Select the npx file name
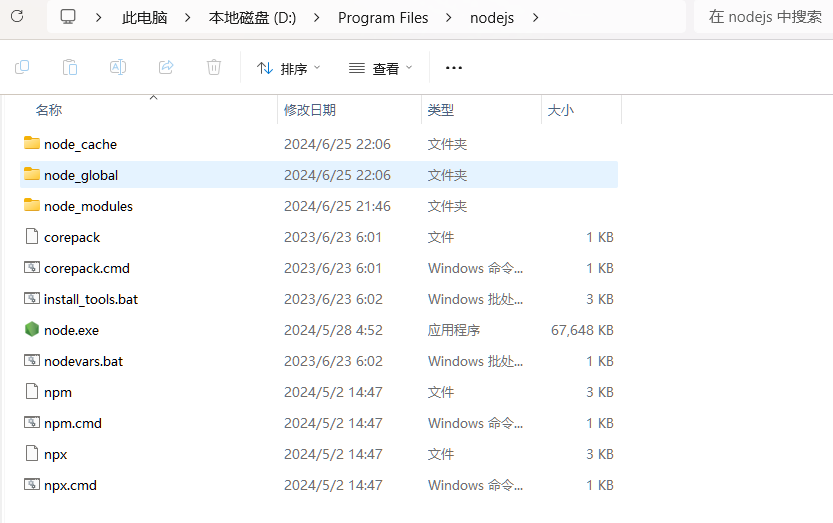 [56, 454]
